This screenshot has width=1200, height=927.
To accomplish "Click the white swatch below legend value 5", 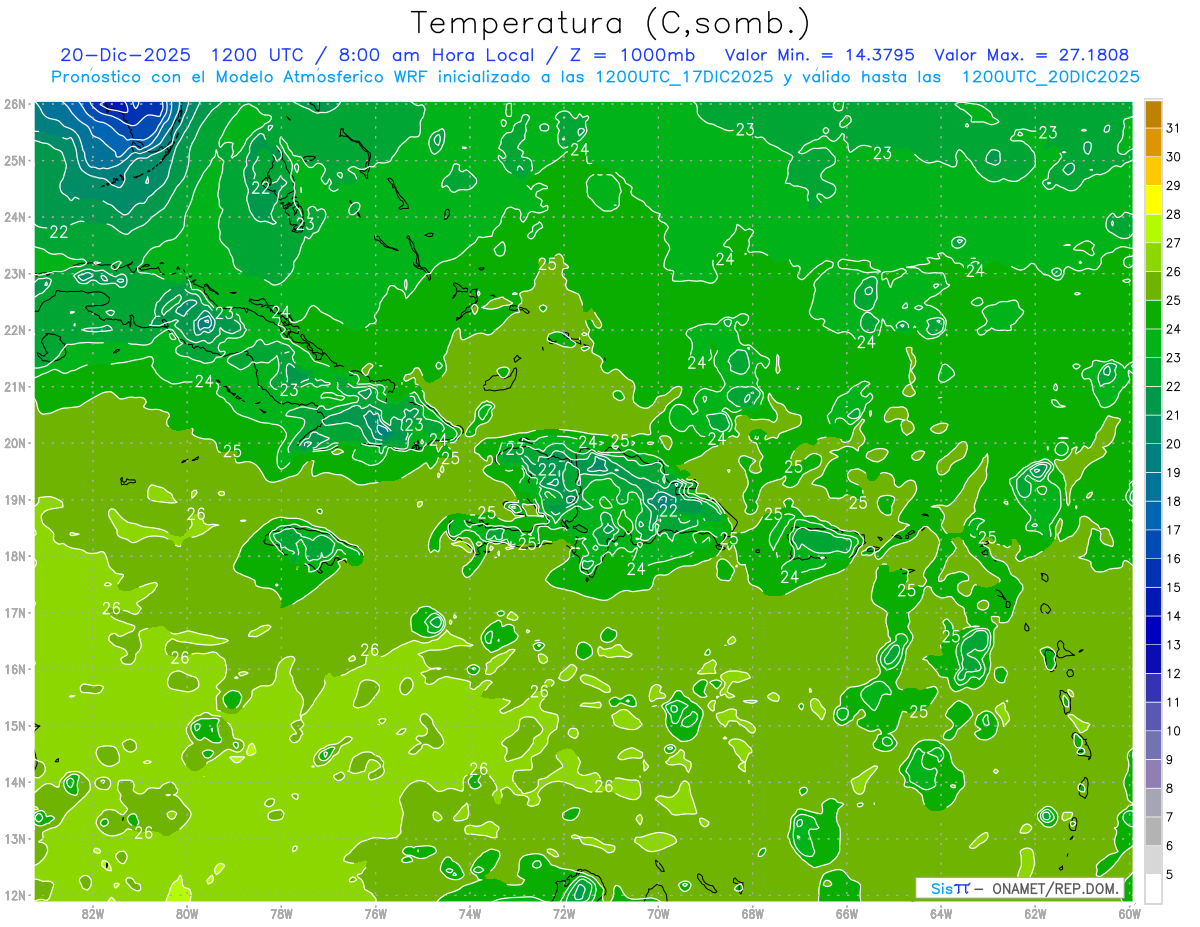I will (1153, 888).
